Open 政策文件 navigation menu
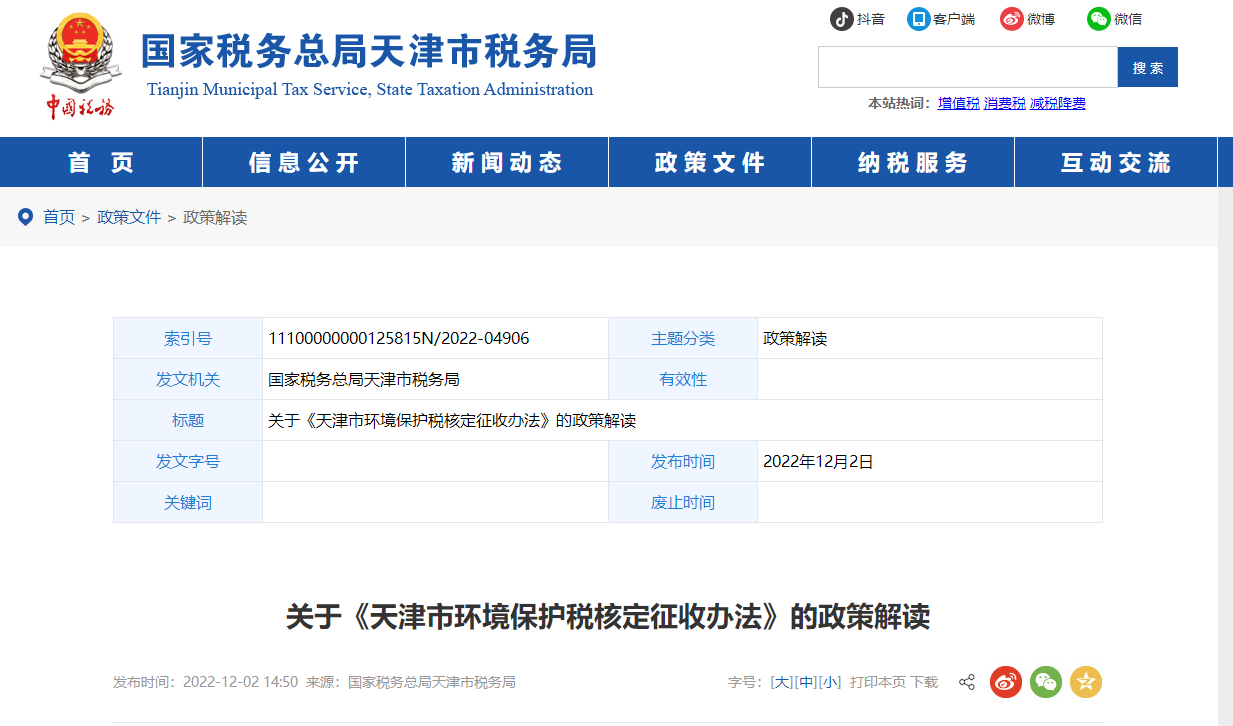Image resolution: width=1233 pixels, height=726 pixels. click(710, 162)
